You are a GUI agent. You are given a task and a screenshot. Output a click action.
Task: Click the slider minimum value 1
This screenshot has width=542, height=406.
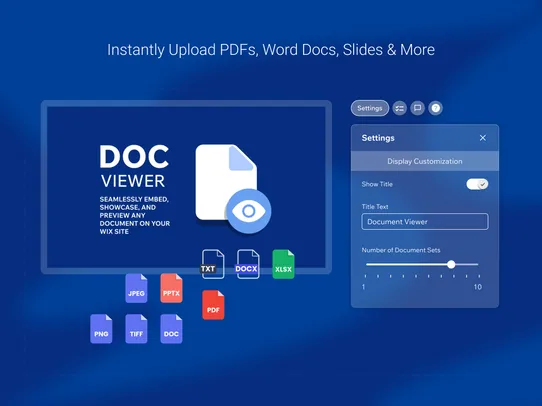click(x=363, y=287)
